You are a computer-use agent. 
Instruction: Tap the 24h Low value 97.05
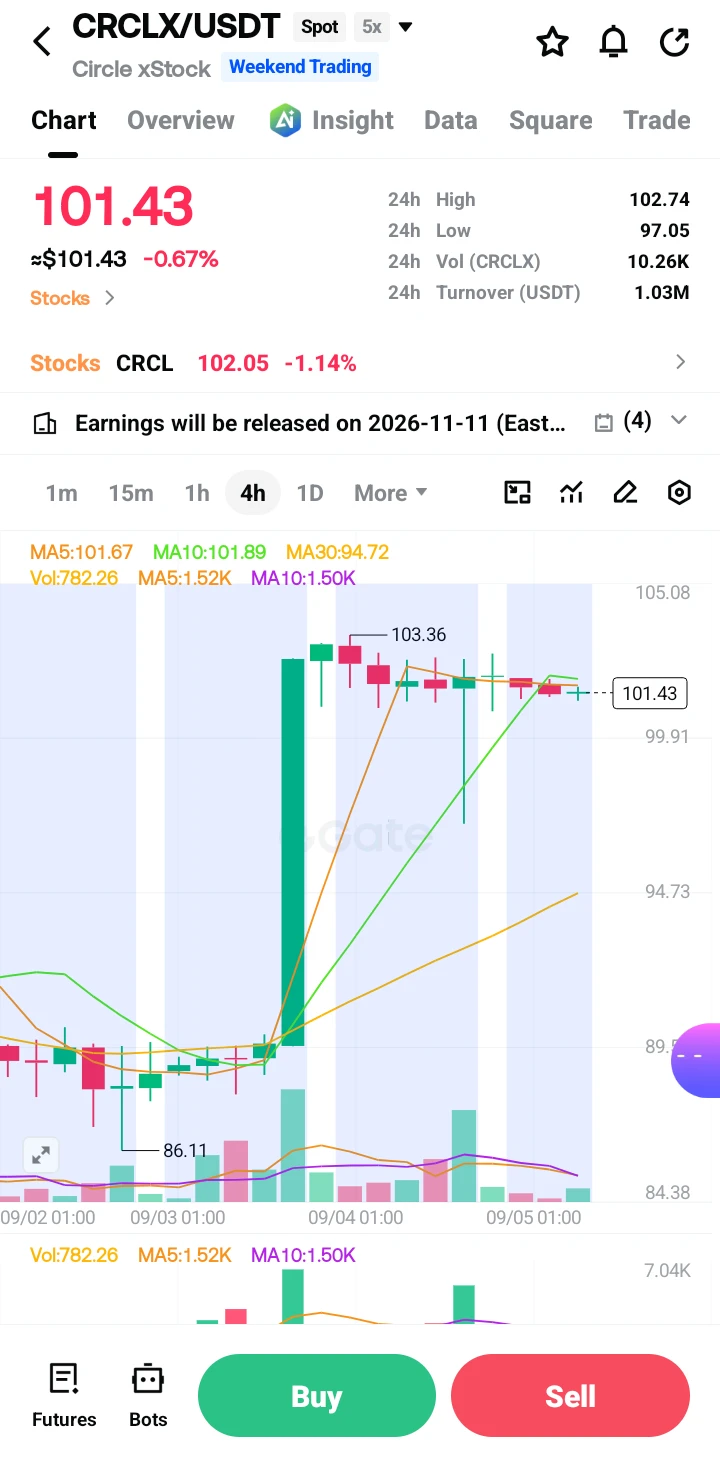665,231
